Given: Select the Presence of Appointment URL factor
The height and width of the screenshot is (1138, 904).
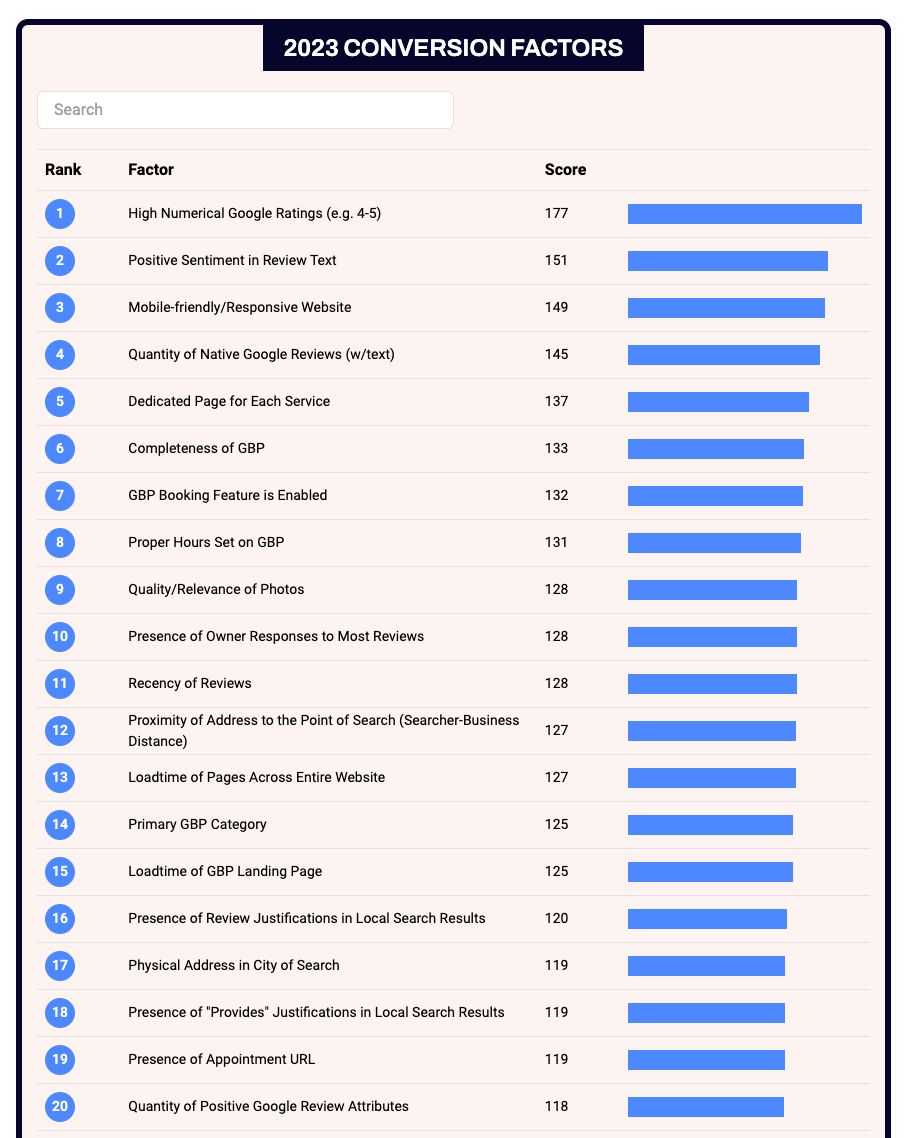Looking at the screenshot, I should pos(221,1060).
